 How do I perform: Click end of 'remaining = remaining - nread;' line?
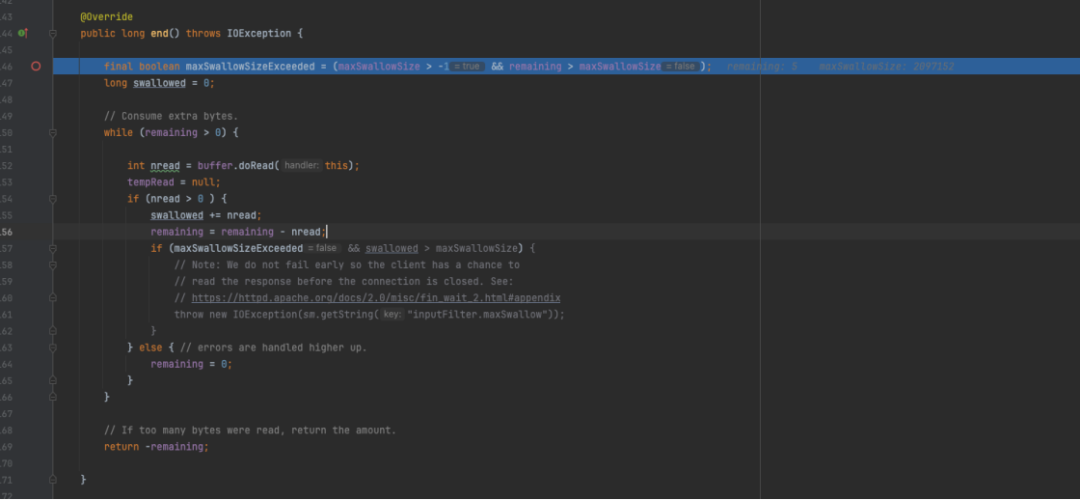coord(326,231)
